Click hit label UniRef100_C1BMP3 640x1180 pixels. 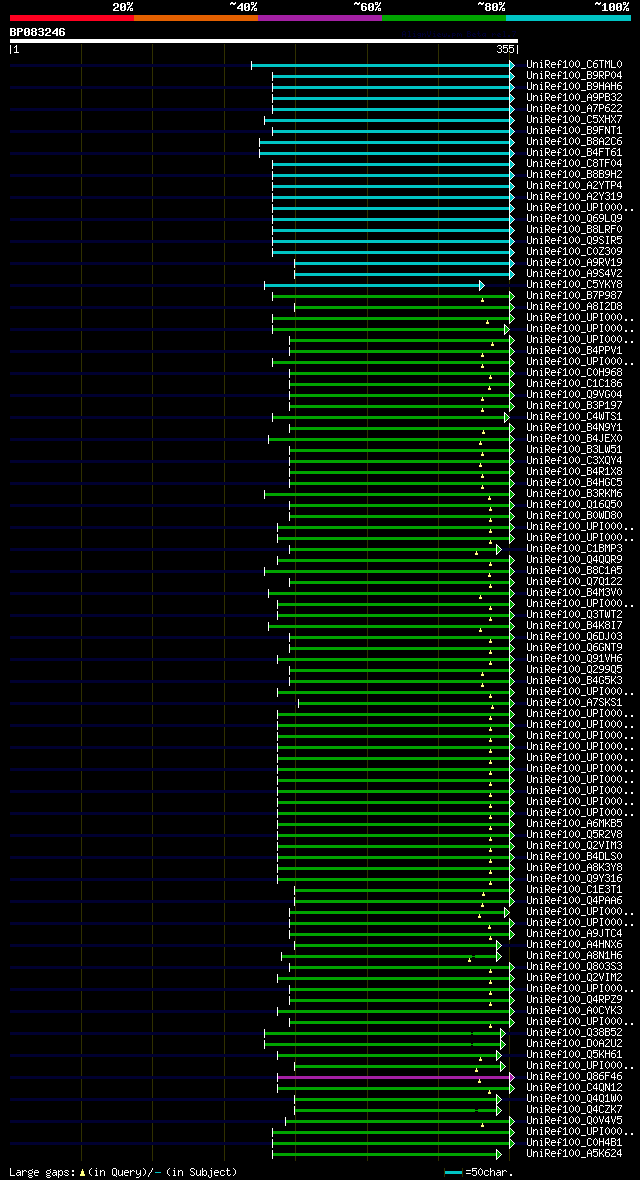pyautogui.click(x=574, y=549)
